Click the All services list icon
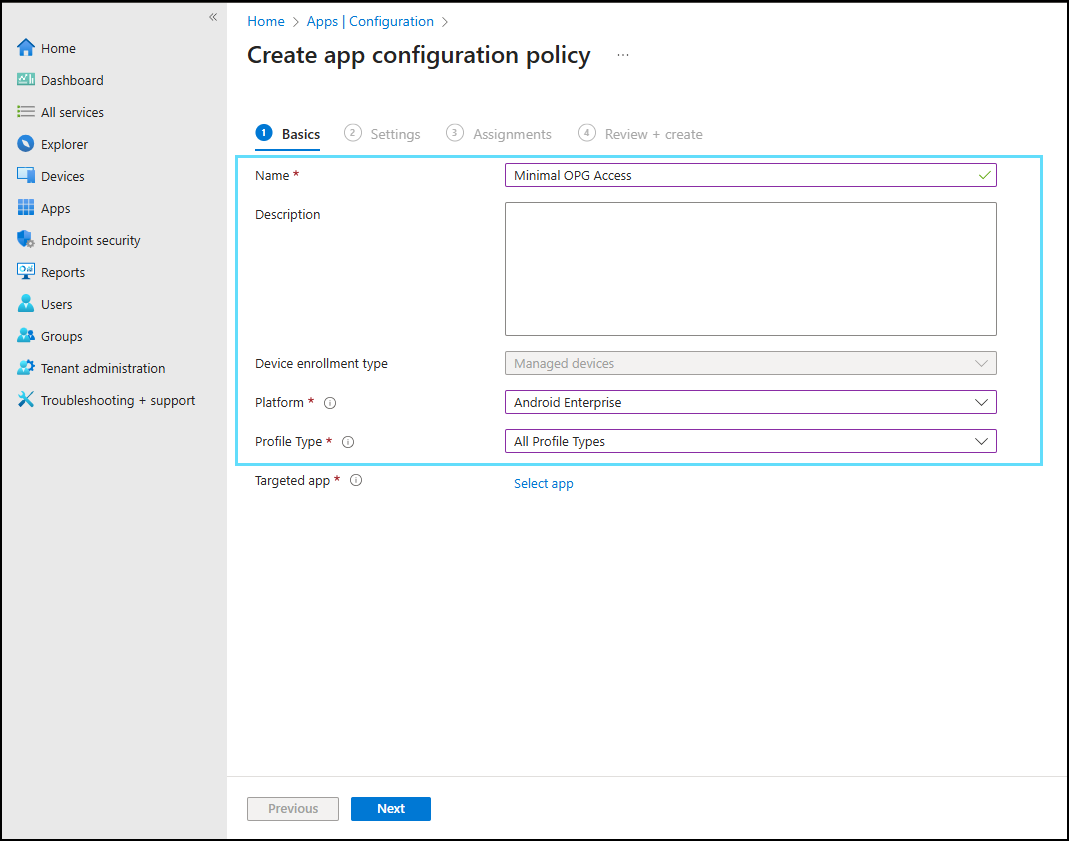This screenshot has width=1069, height=841. [26, 112]
